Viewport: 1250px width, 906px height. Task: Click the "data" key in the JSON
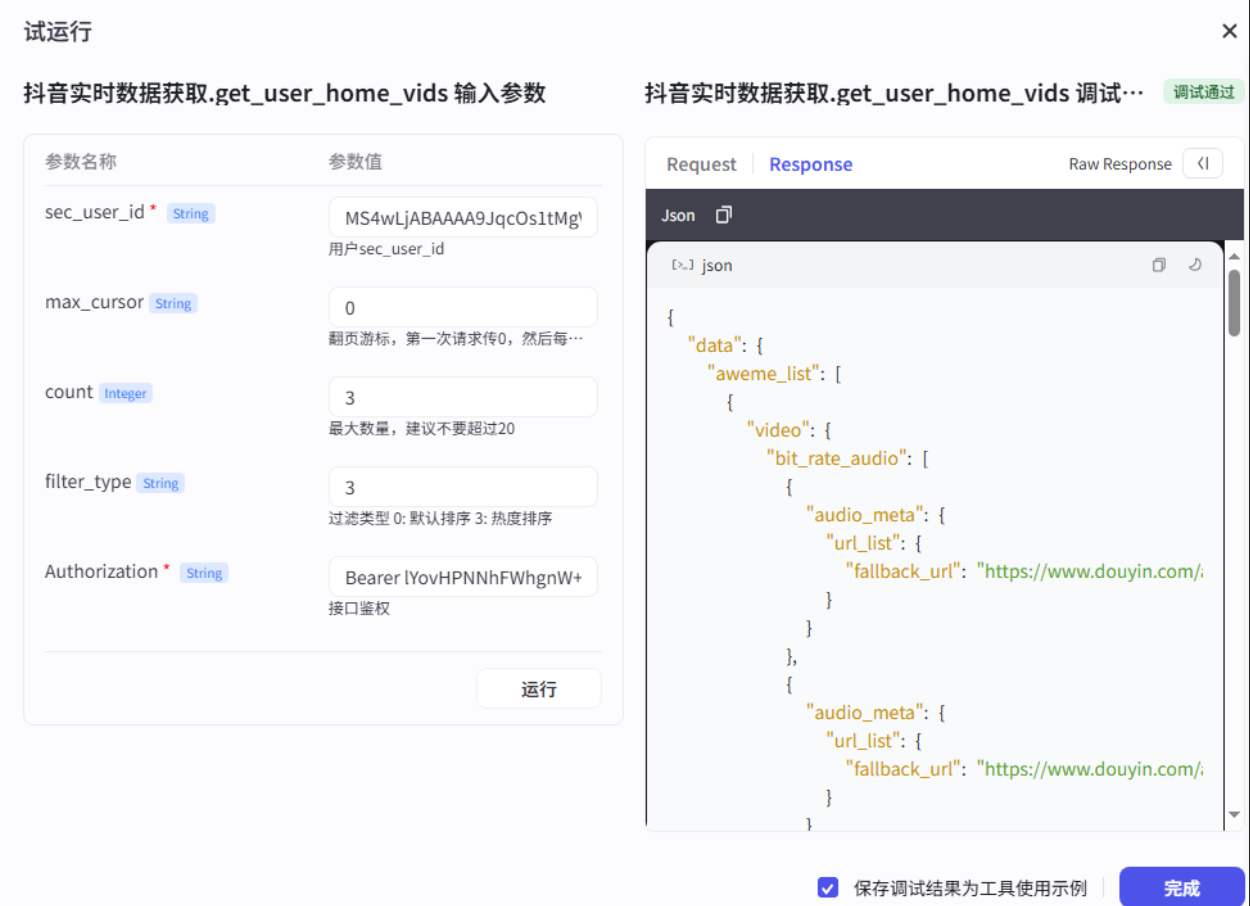[x=716, y=345]
